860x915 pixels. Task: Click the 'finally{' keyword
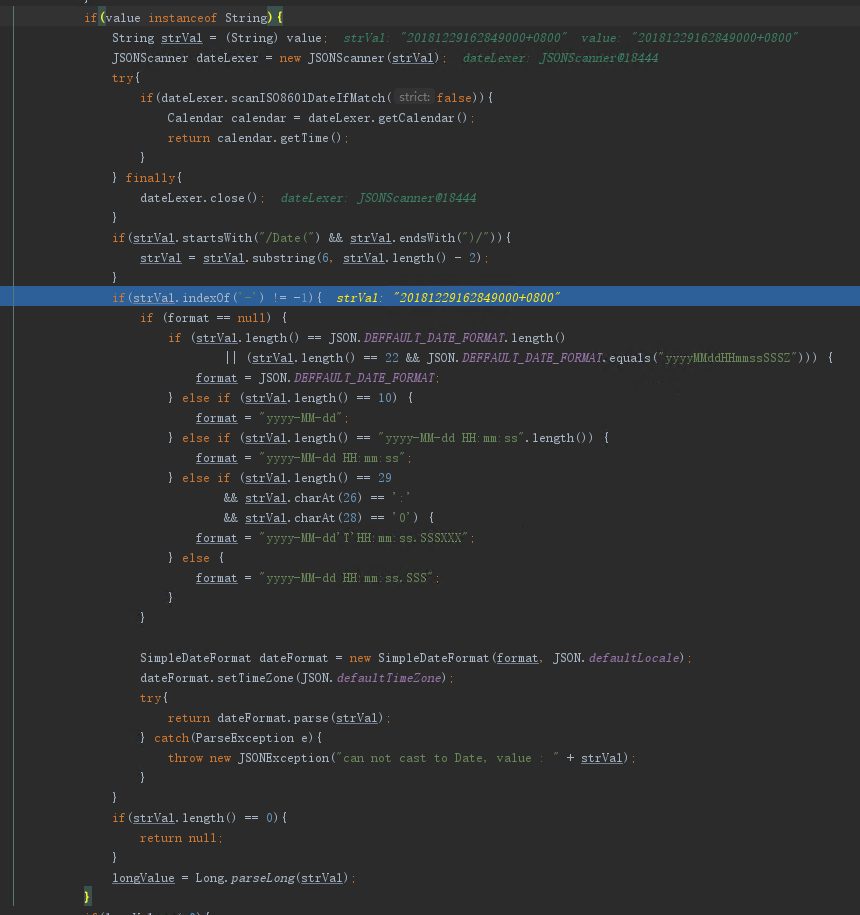point(153,178)
